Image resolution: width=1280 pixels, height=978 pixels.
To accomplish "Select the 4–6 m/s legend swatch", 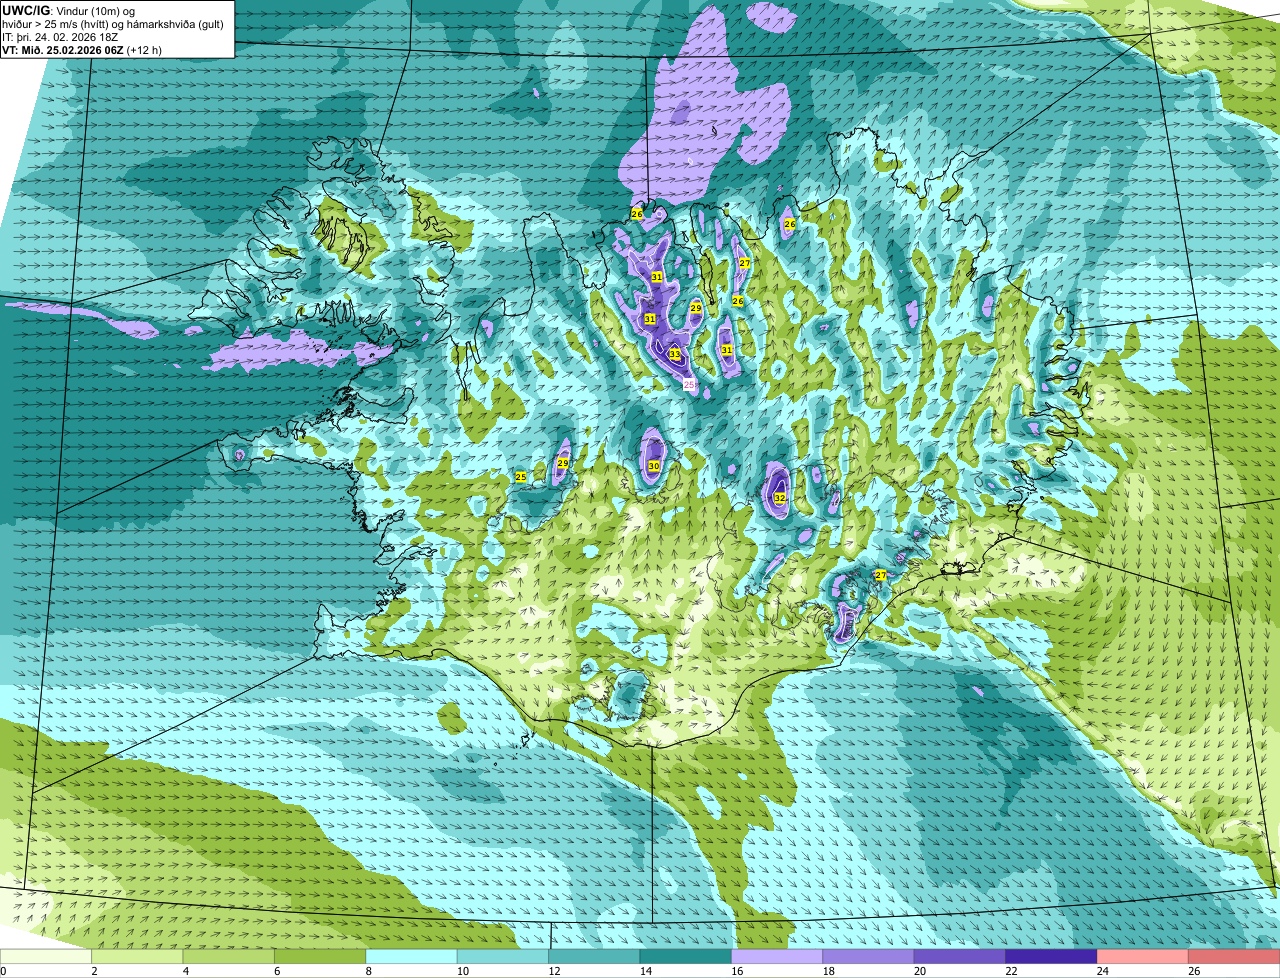I will pyautogui.click(x=229, y=956).
